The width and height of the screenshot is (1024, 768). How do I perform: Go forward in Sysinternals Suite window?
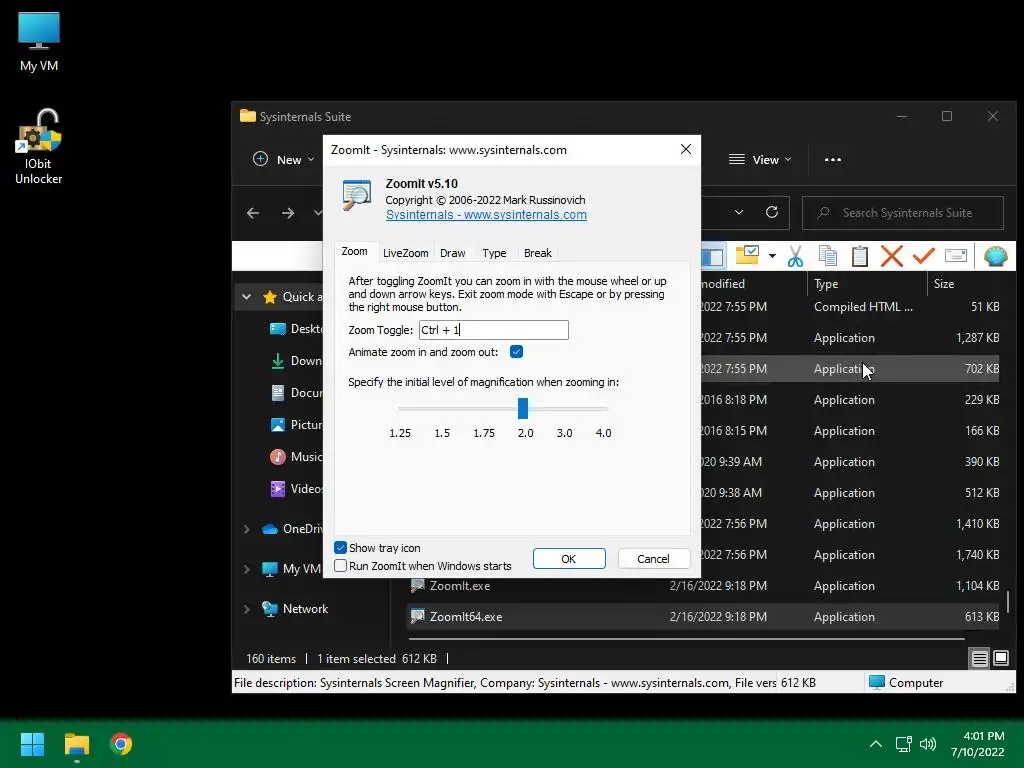(x=287, y=213)
